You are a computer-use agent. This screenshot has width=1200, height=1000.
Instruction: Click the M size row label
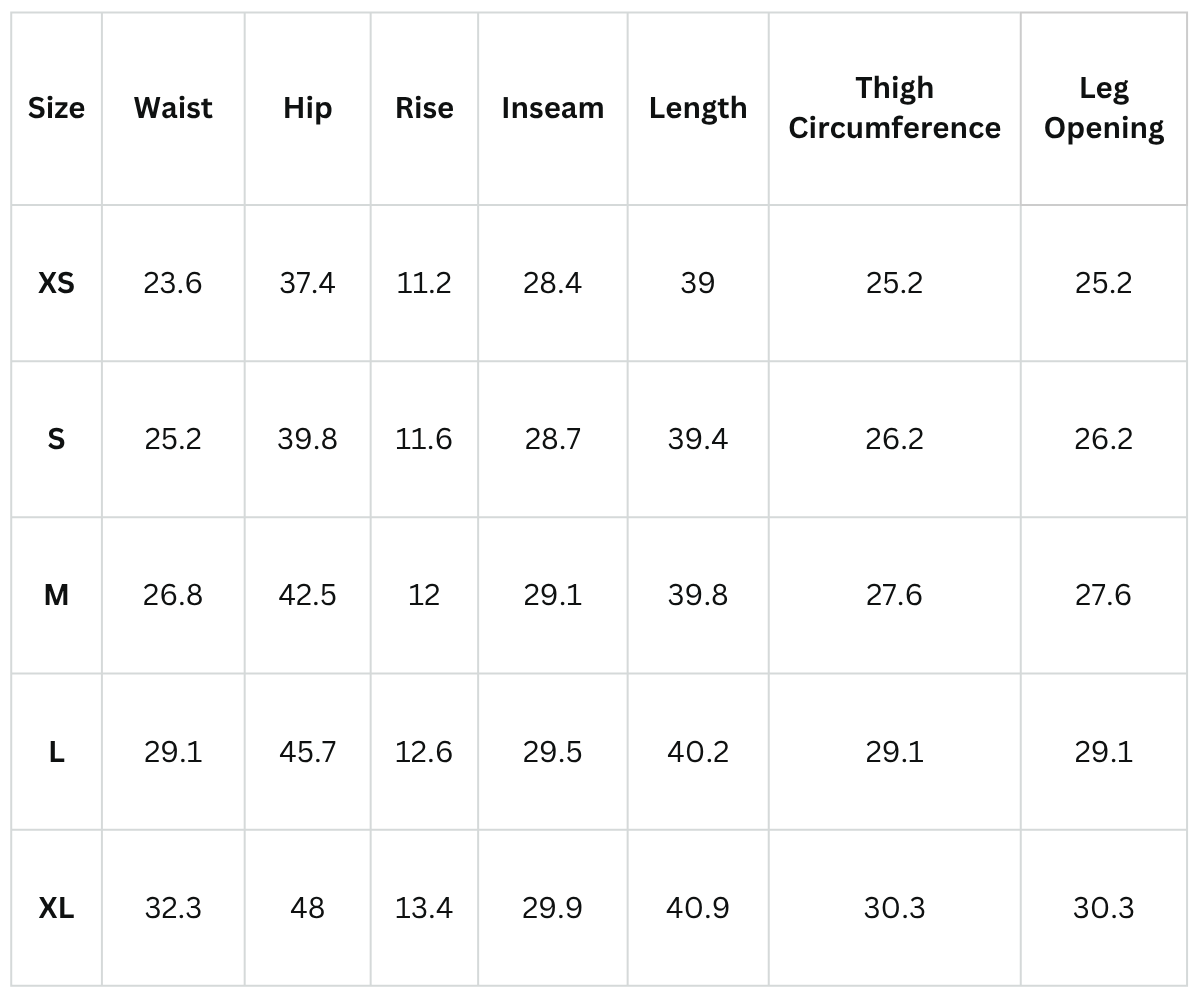pyautogui.click(x=56, y=595)
